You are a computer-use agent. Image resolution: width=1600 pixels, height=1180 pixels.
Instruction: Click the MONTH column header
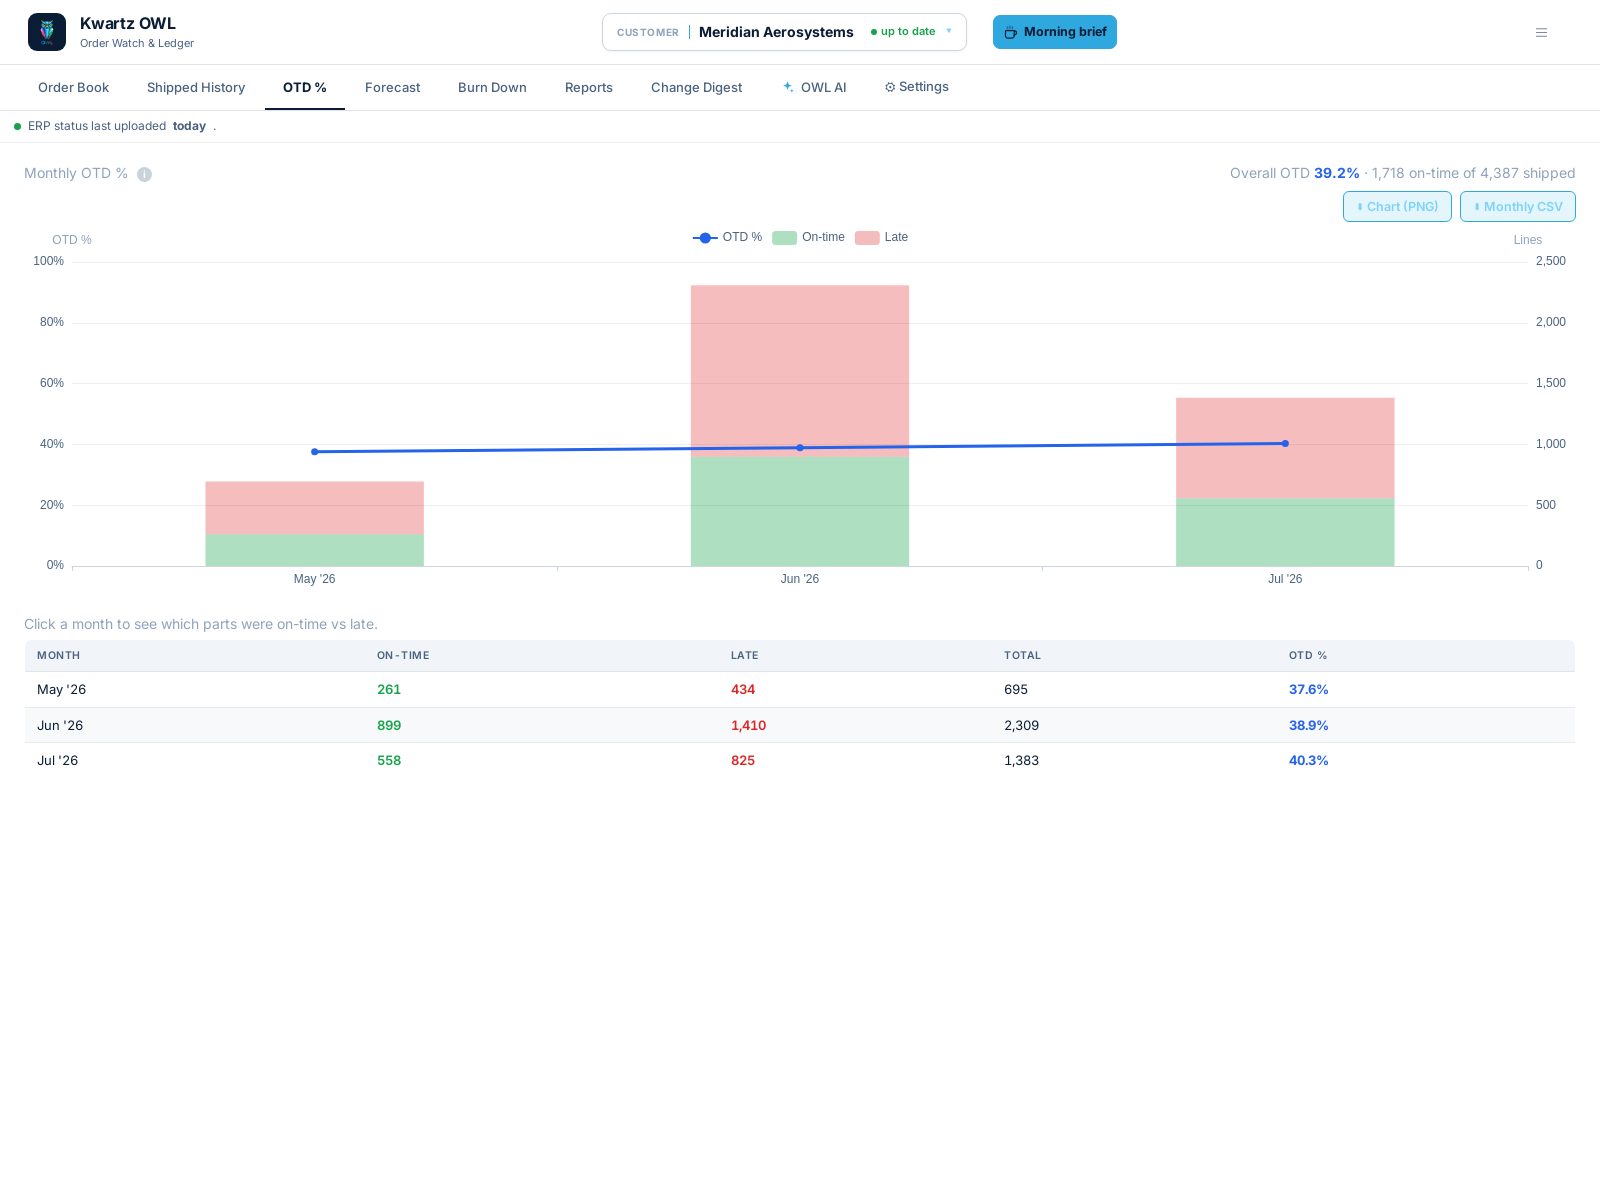pos(58,656)
